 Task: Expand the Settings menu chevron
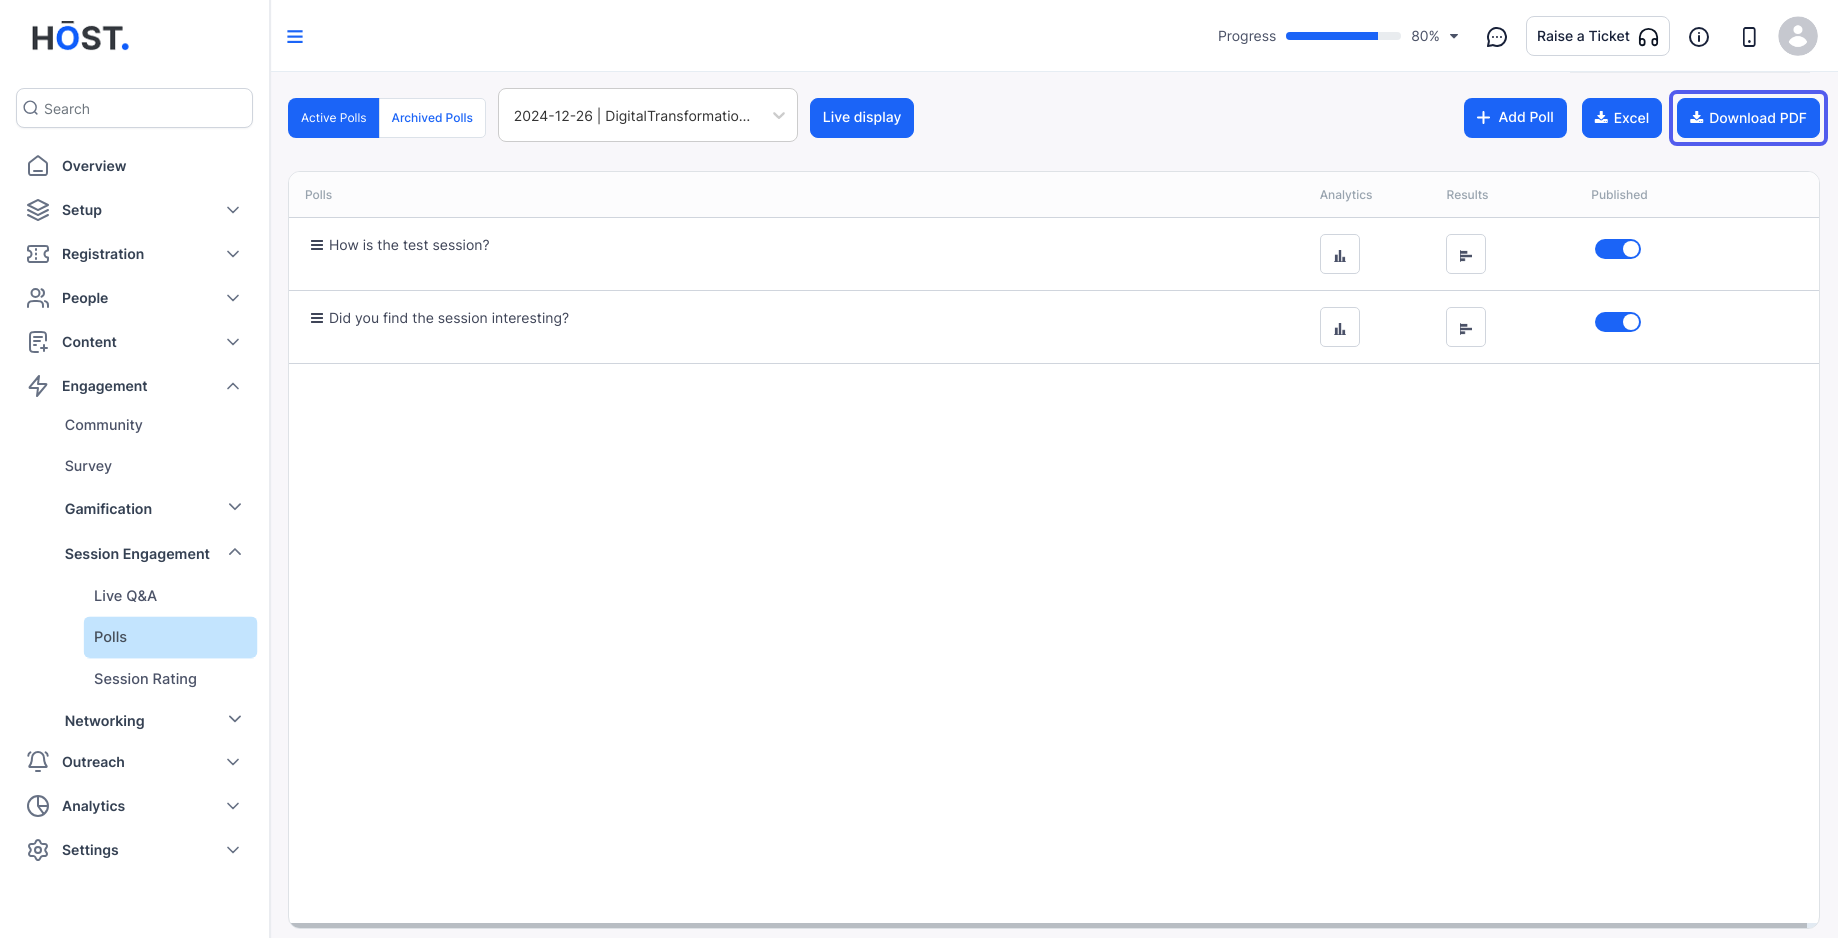click(x=233, y=850)
